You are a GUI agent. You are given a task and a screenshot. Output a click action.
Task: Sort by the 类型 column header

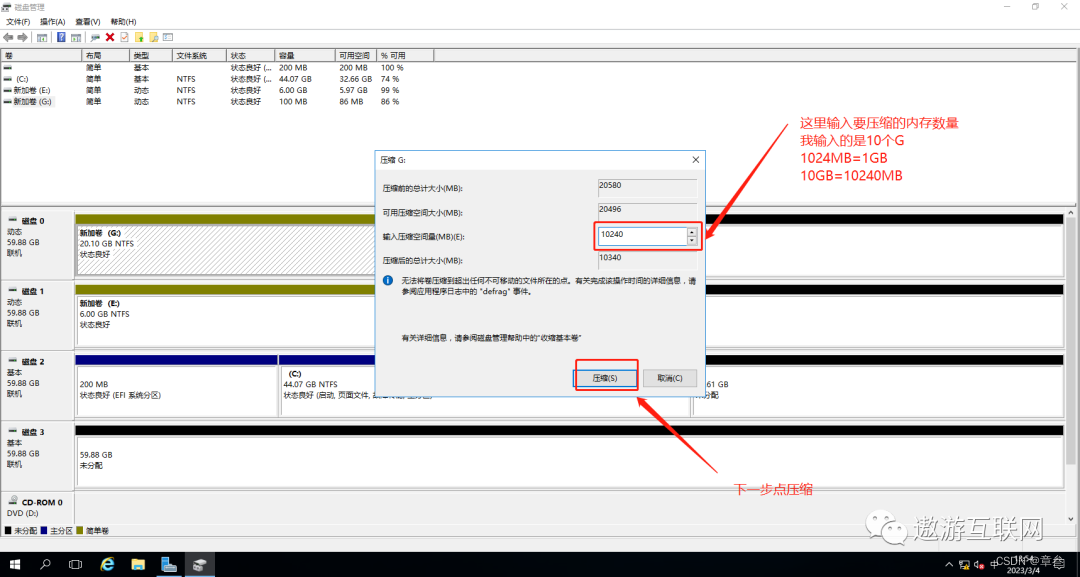click(150, 55)
